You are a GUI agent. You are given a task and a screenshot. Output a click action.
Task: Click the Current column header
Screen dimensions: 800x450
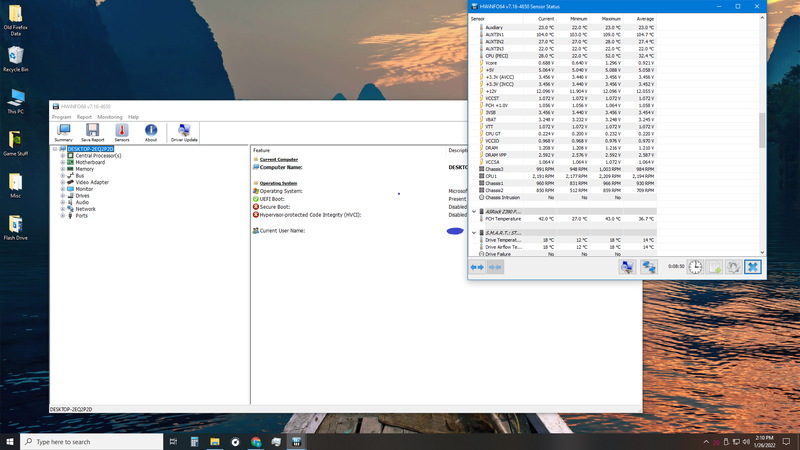[539, 19]
